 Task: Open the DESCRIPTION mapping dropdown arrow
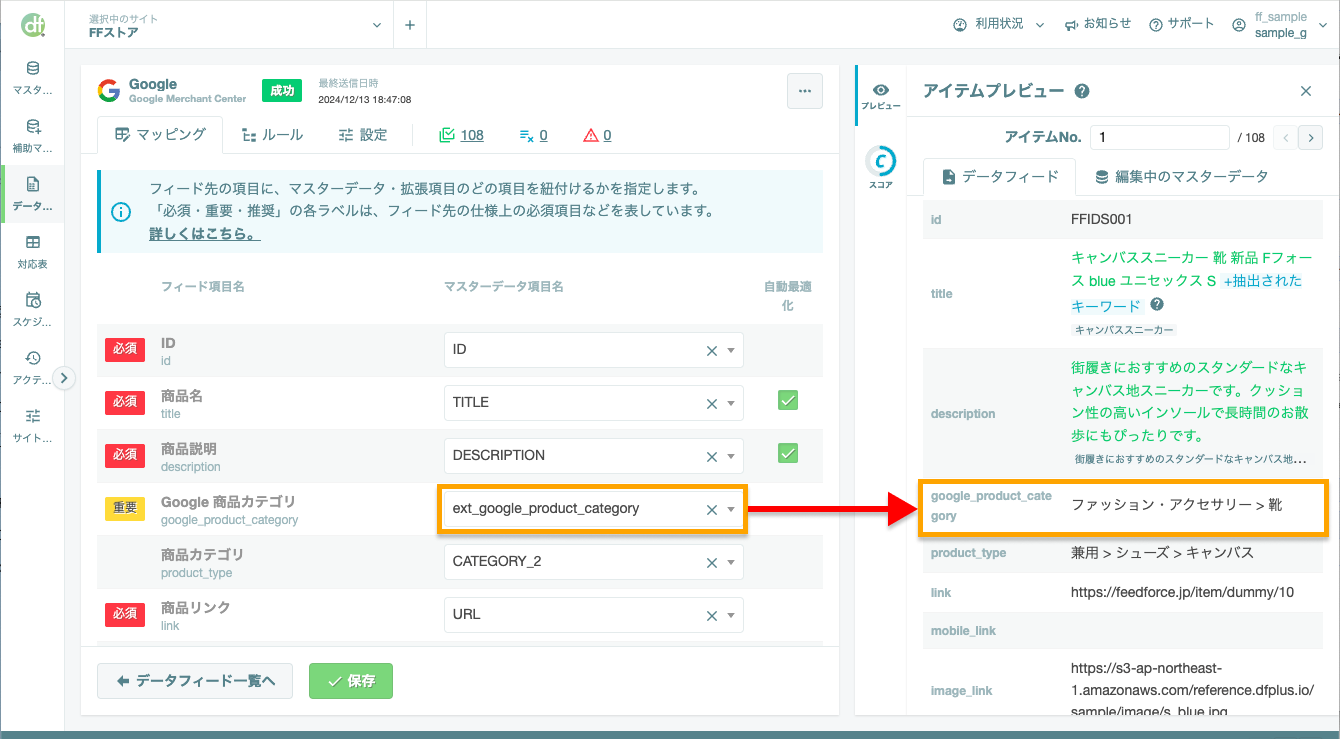(x=731, y=456)
